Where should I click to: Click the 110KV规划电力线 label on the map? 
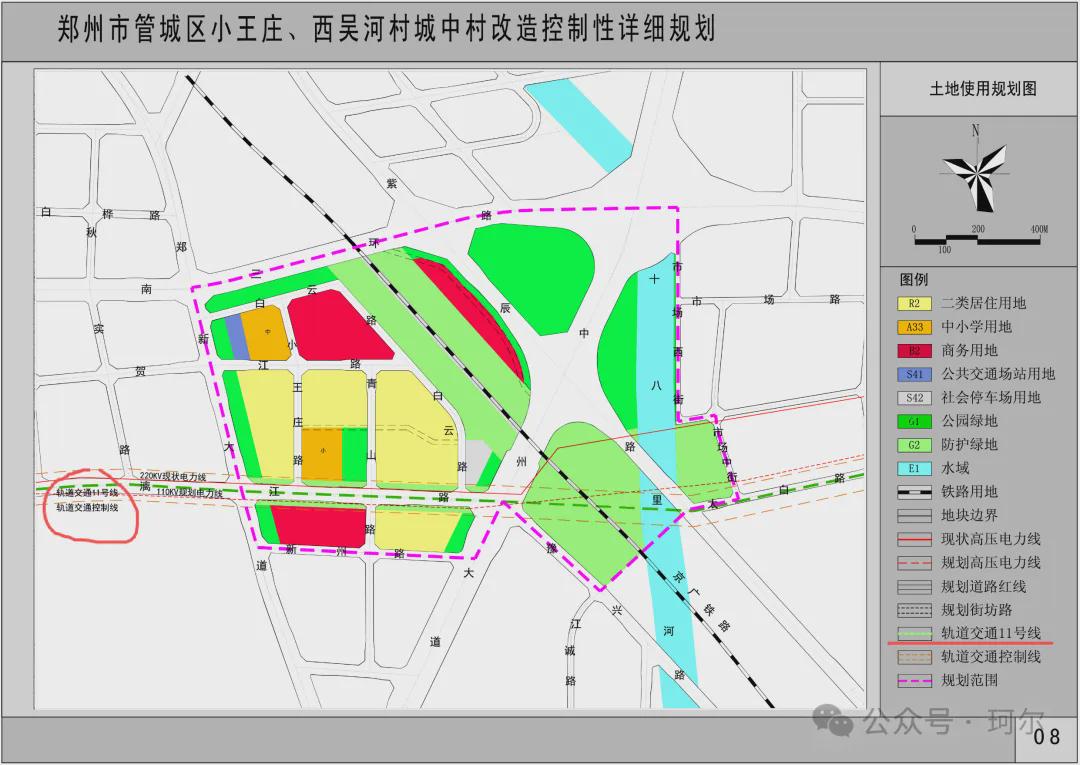189,494
